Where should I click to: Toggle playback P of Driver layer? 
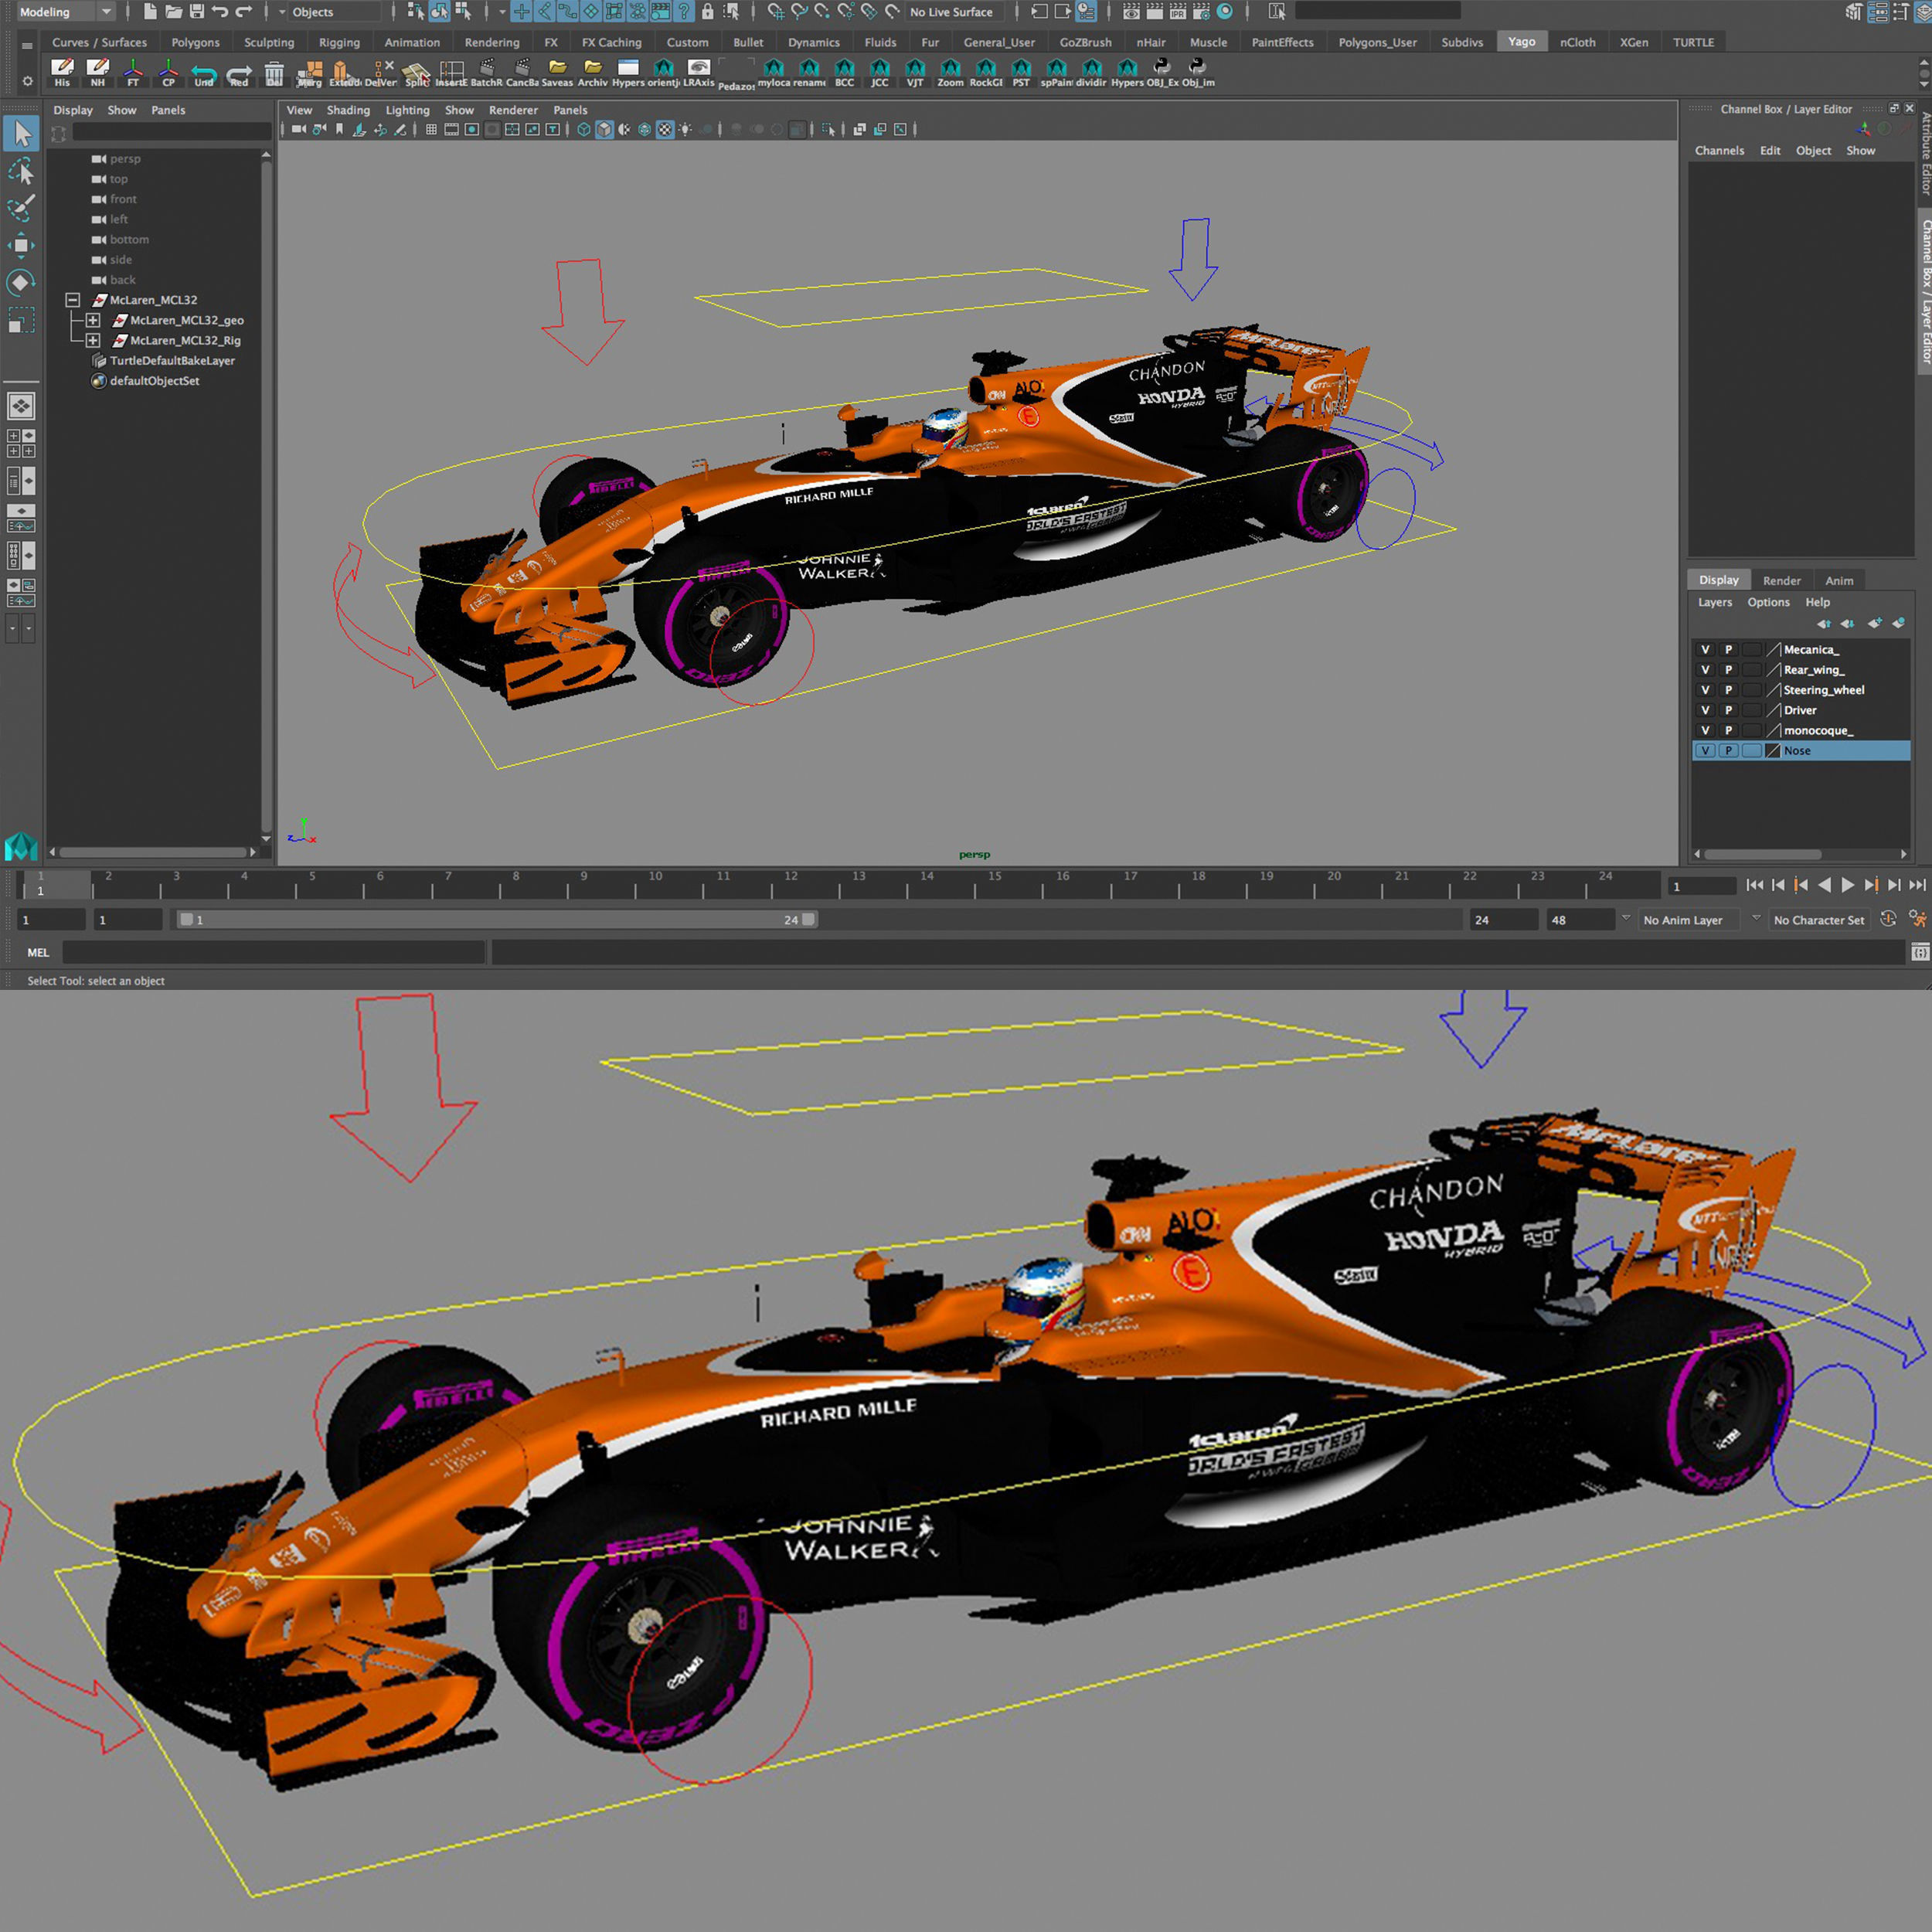(x=1728, y=710)
